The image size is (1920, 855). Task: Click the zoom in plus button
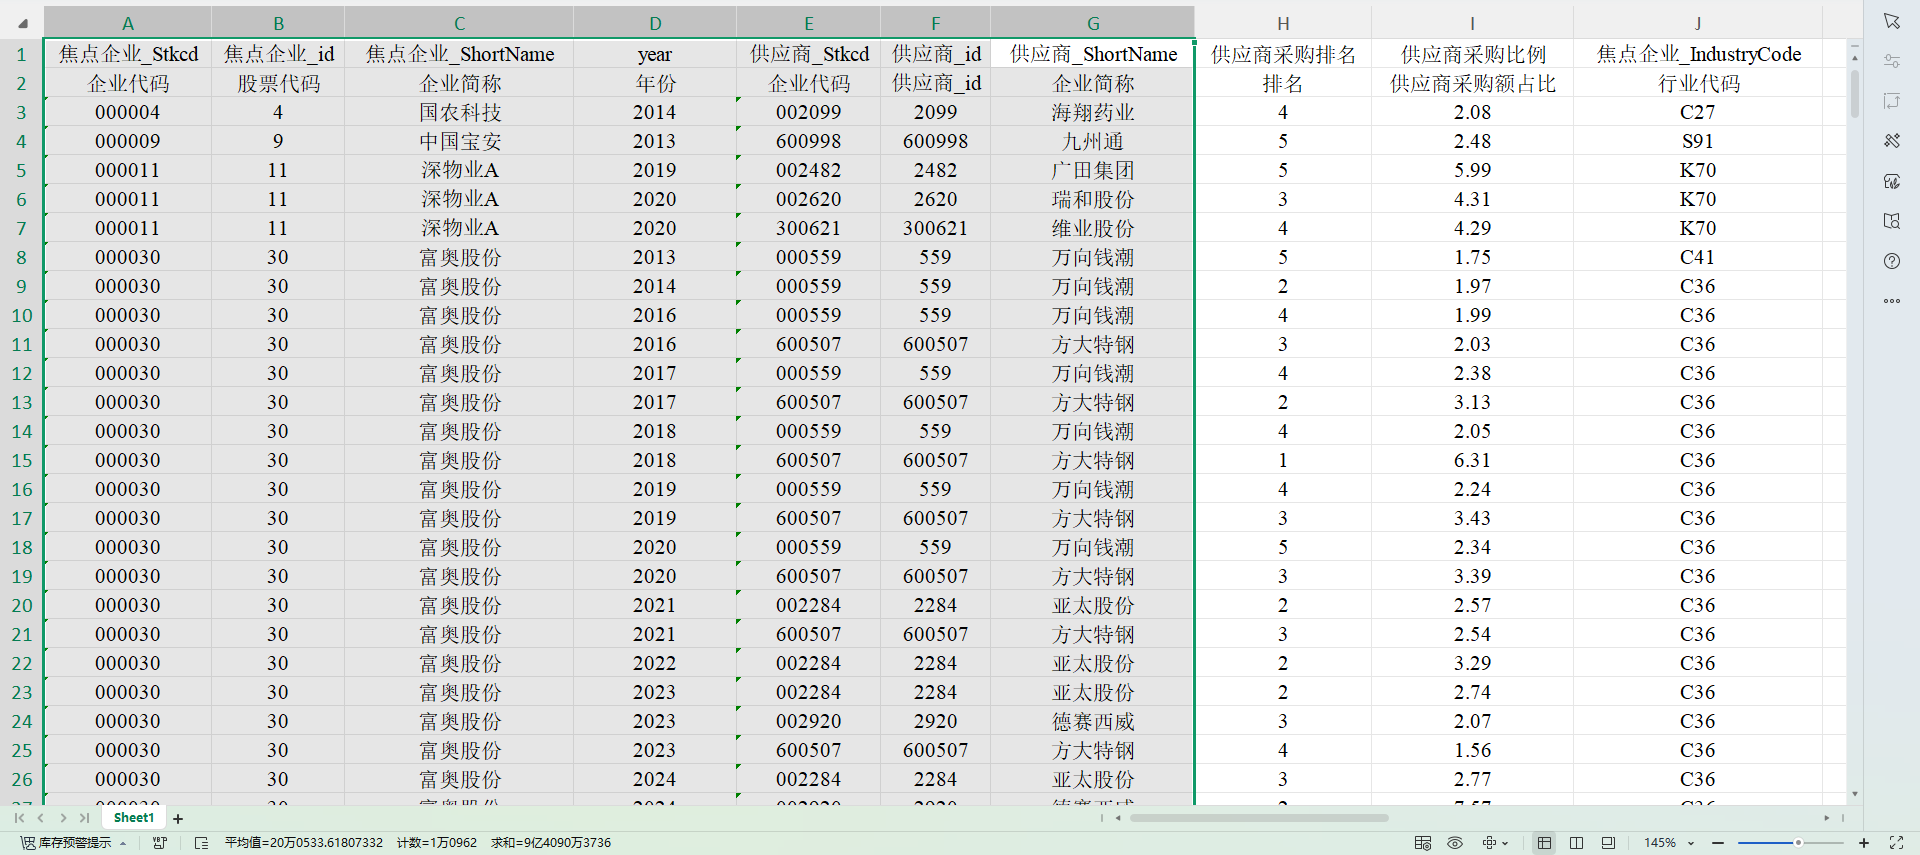coord(1864,843)
